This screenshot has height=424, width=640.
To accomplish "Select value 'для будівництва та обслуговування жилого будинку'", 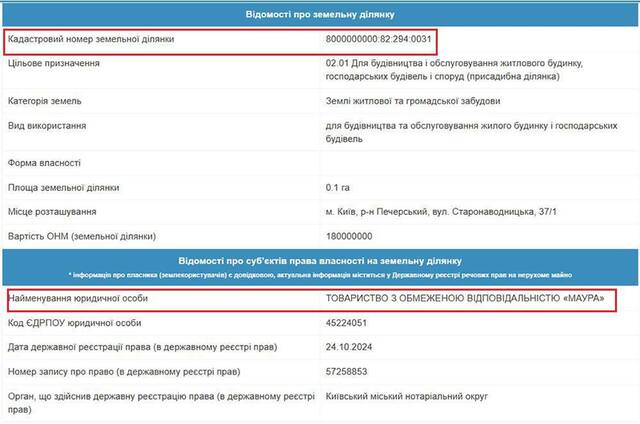I will point(471,132).
